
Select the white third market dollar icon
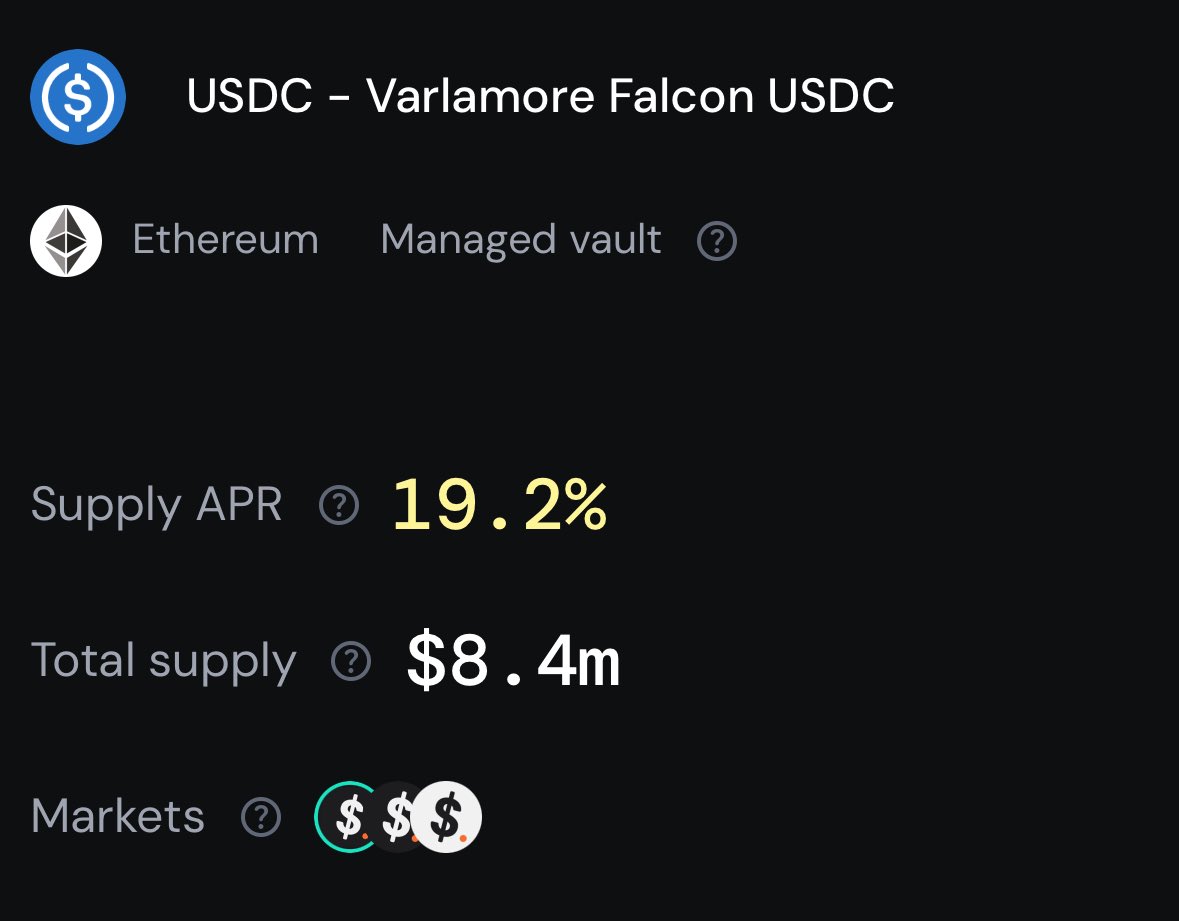coord(447,816)
